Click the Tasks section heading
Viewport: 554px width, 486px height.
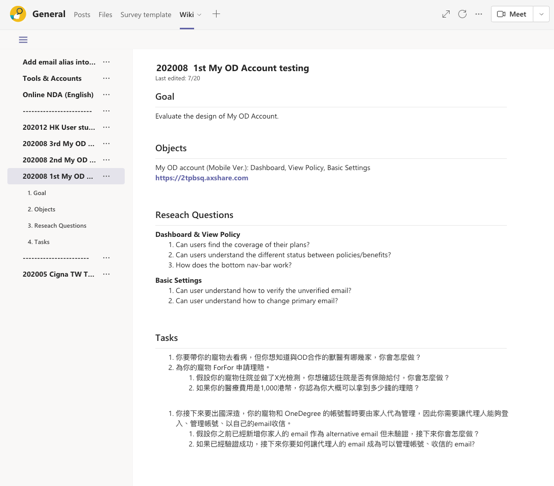click(x=166, y=338)
